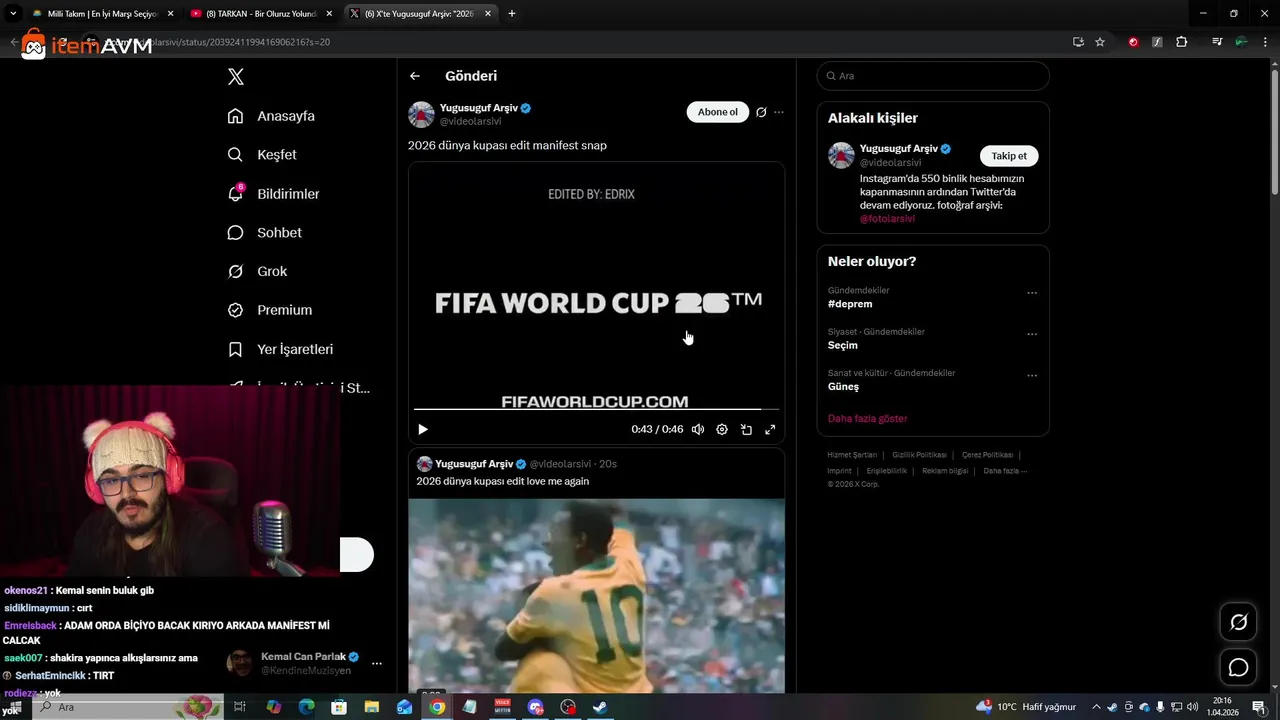Click Takip et follow button

(x=1009, y=156)
